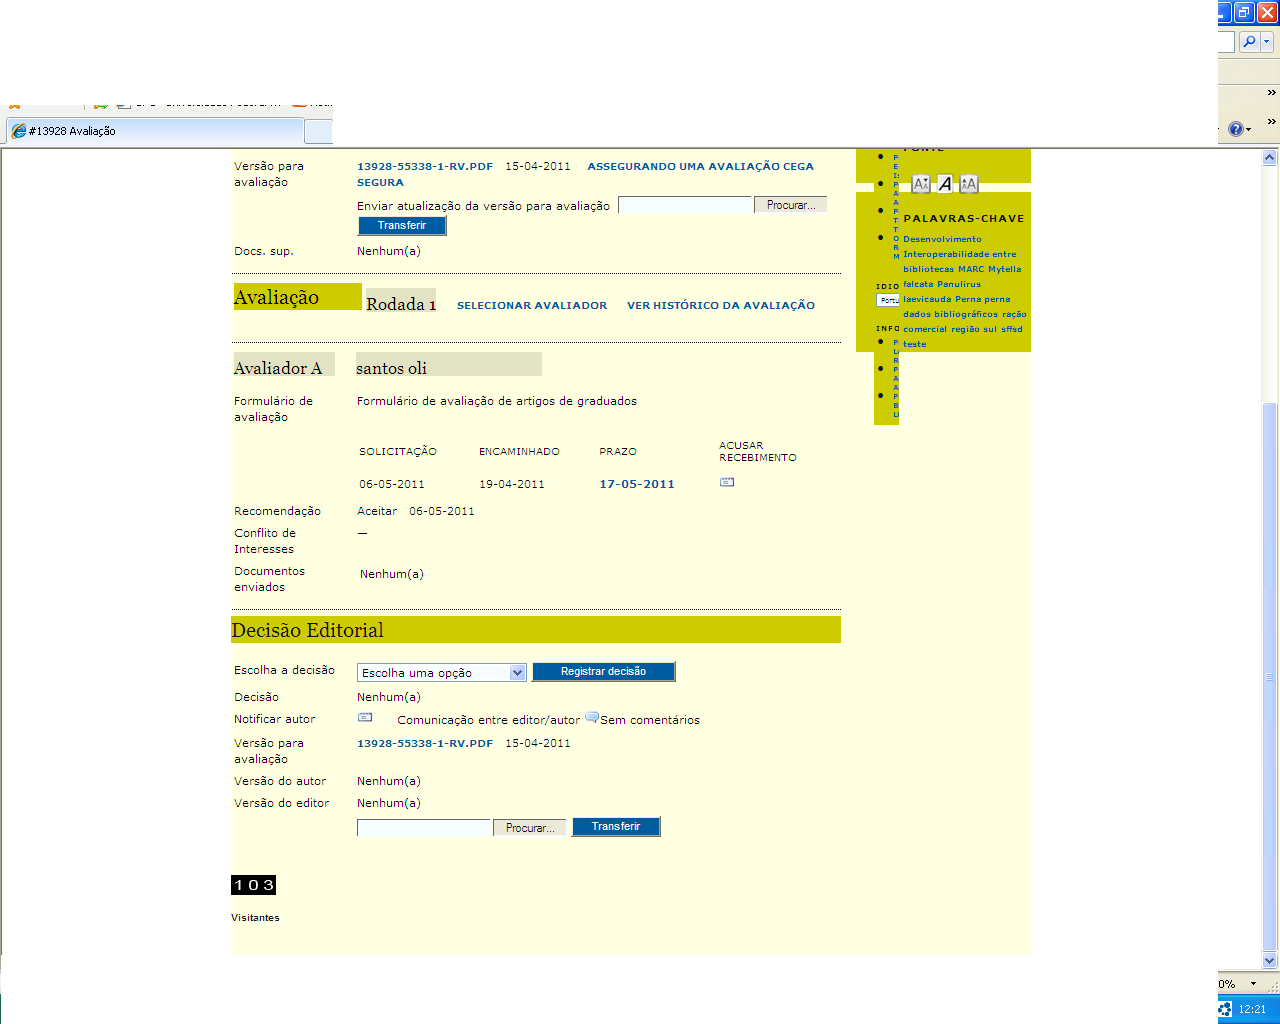Click the sffsd keyword link
This screenshot has width=1280, height=1024.
tap(1012, 329)
